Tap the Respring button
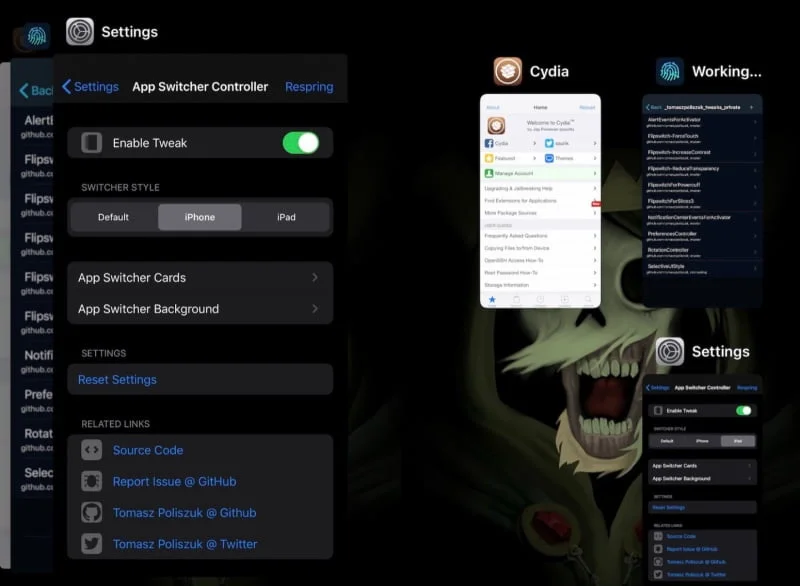 (x=309, y=87)
